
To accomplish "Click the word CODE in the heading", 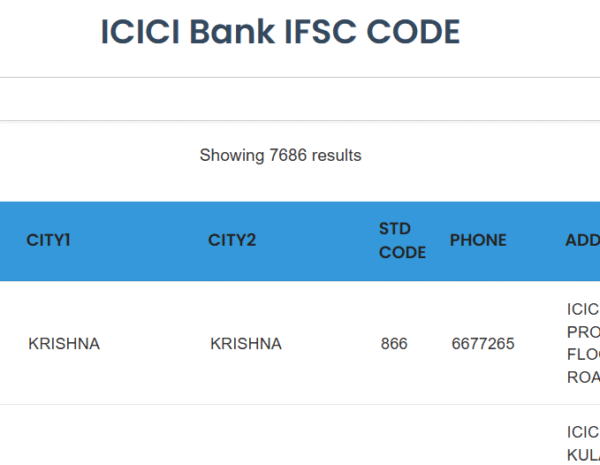I will pos(410,32).
